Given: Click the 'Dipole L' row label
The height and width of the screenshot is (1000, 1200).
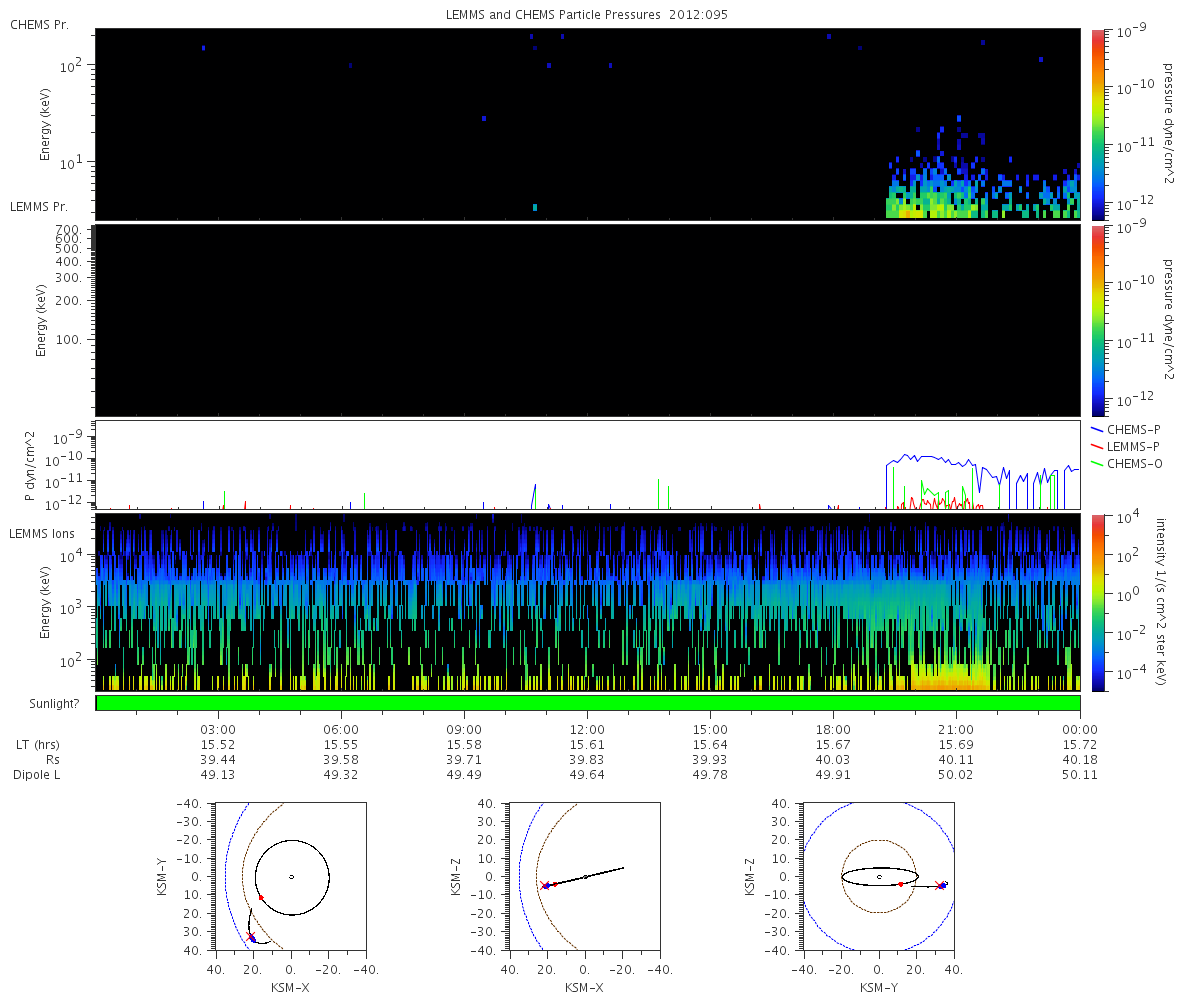Looking at the screenshot, I should 36,775.
